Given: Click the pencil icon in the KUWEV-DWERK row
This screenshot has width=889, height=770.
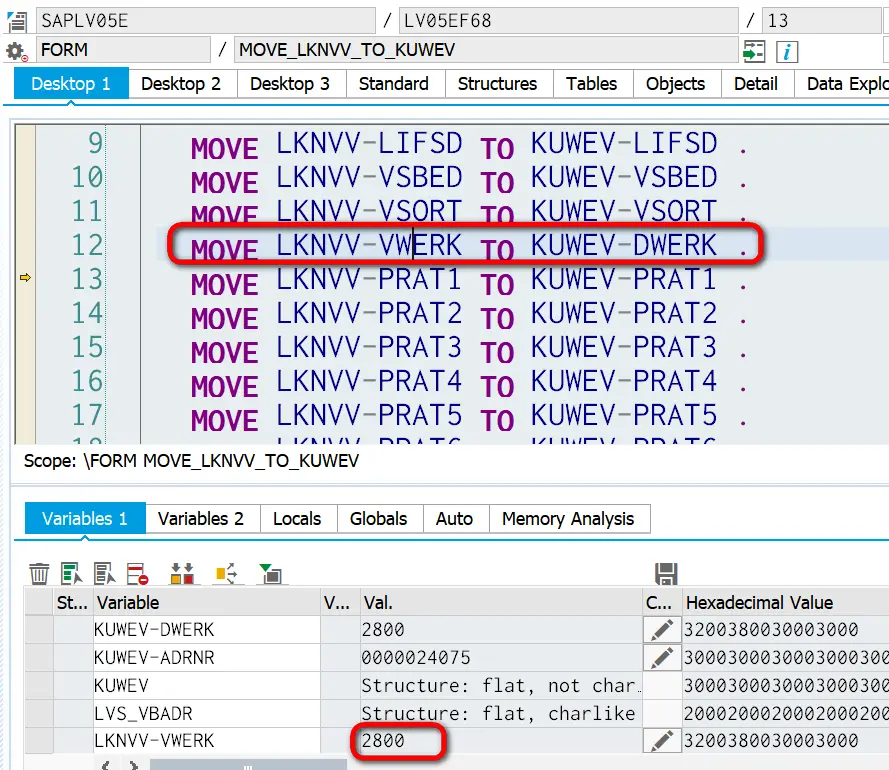Looking at the screenshot, I should 662,629.
